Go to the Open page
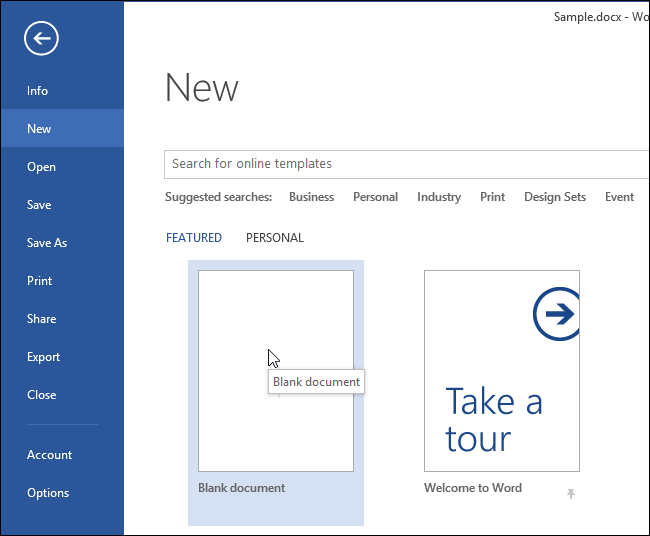 click(42, 167)
